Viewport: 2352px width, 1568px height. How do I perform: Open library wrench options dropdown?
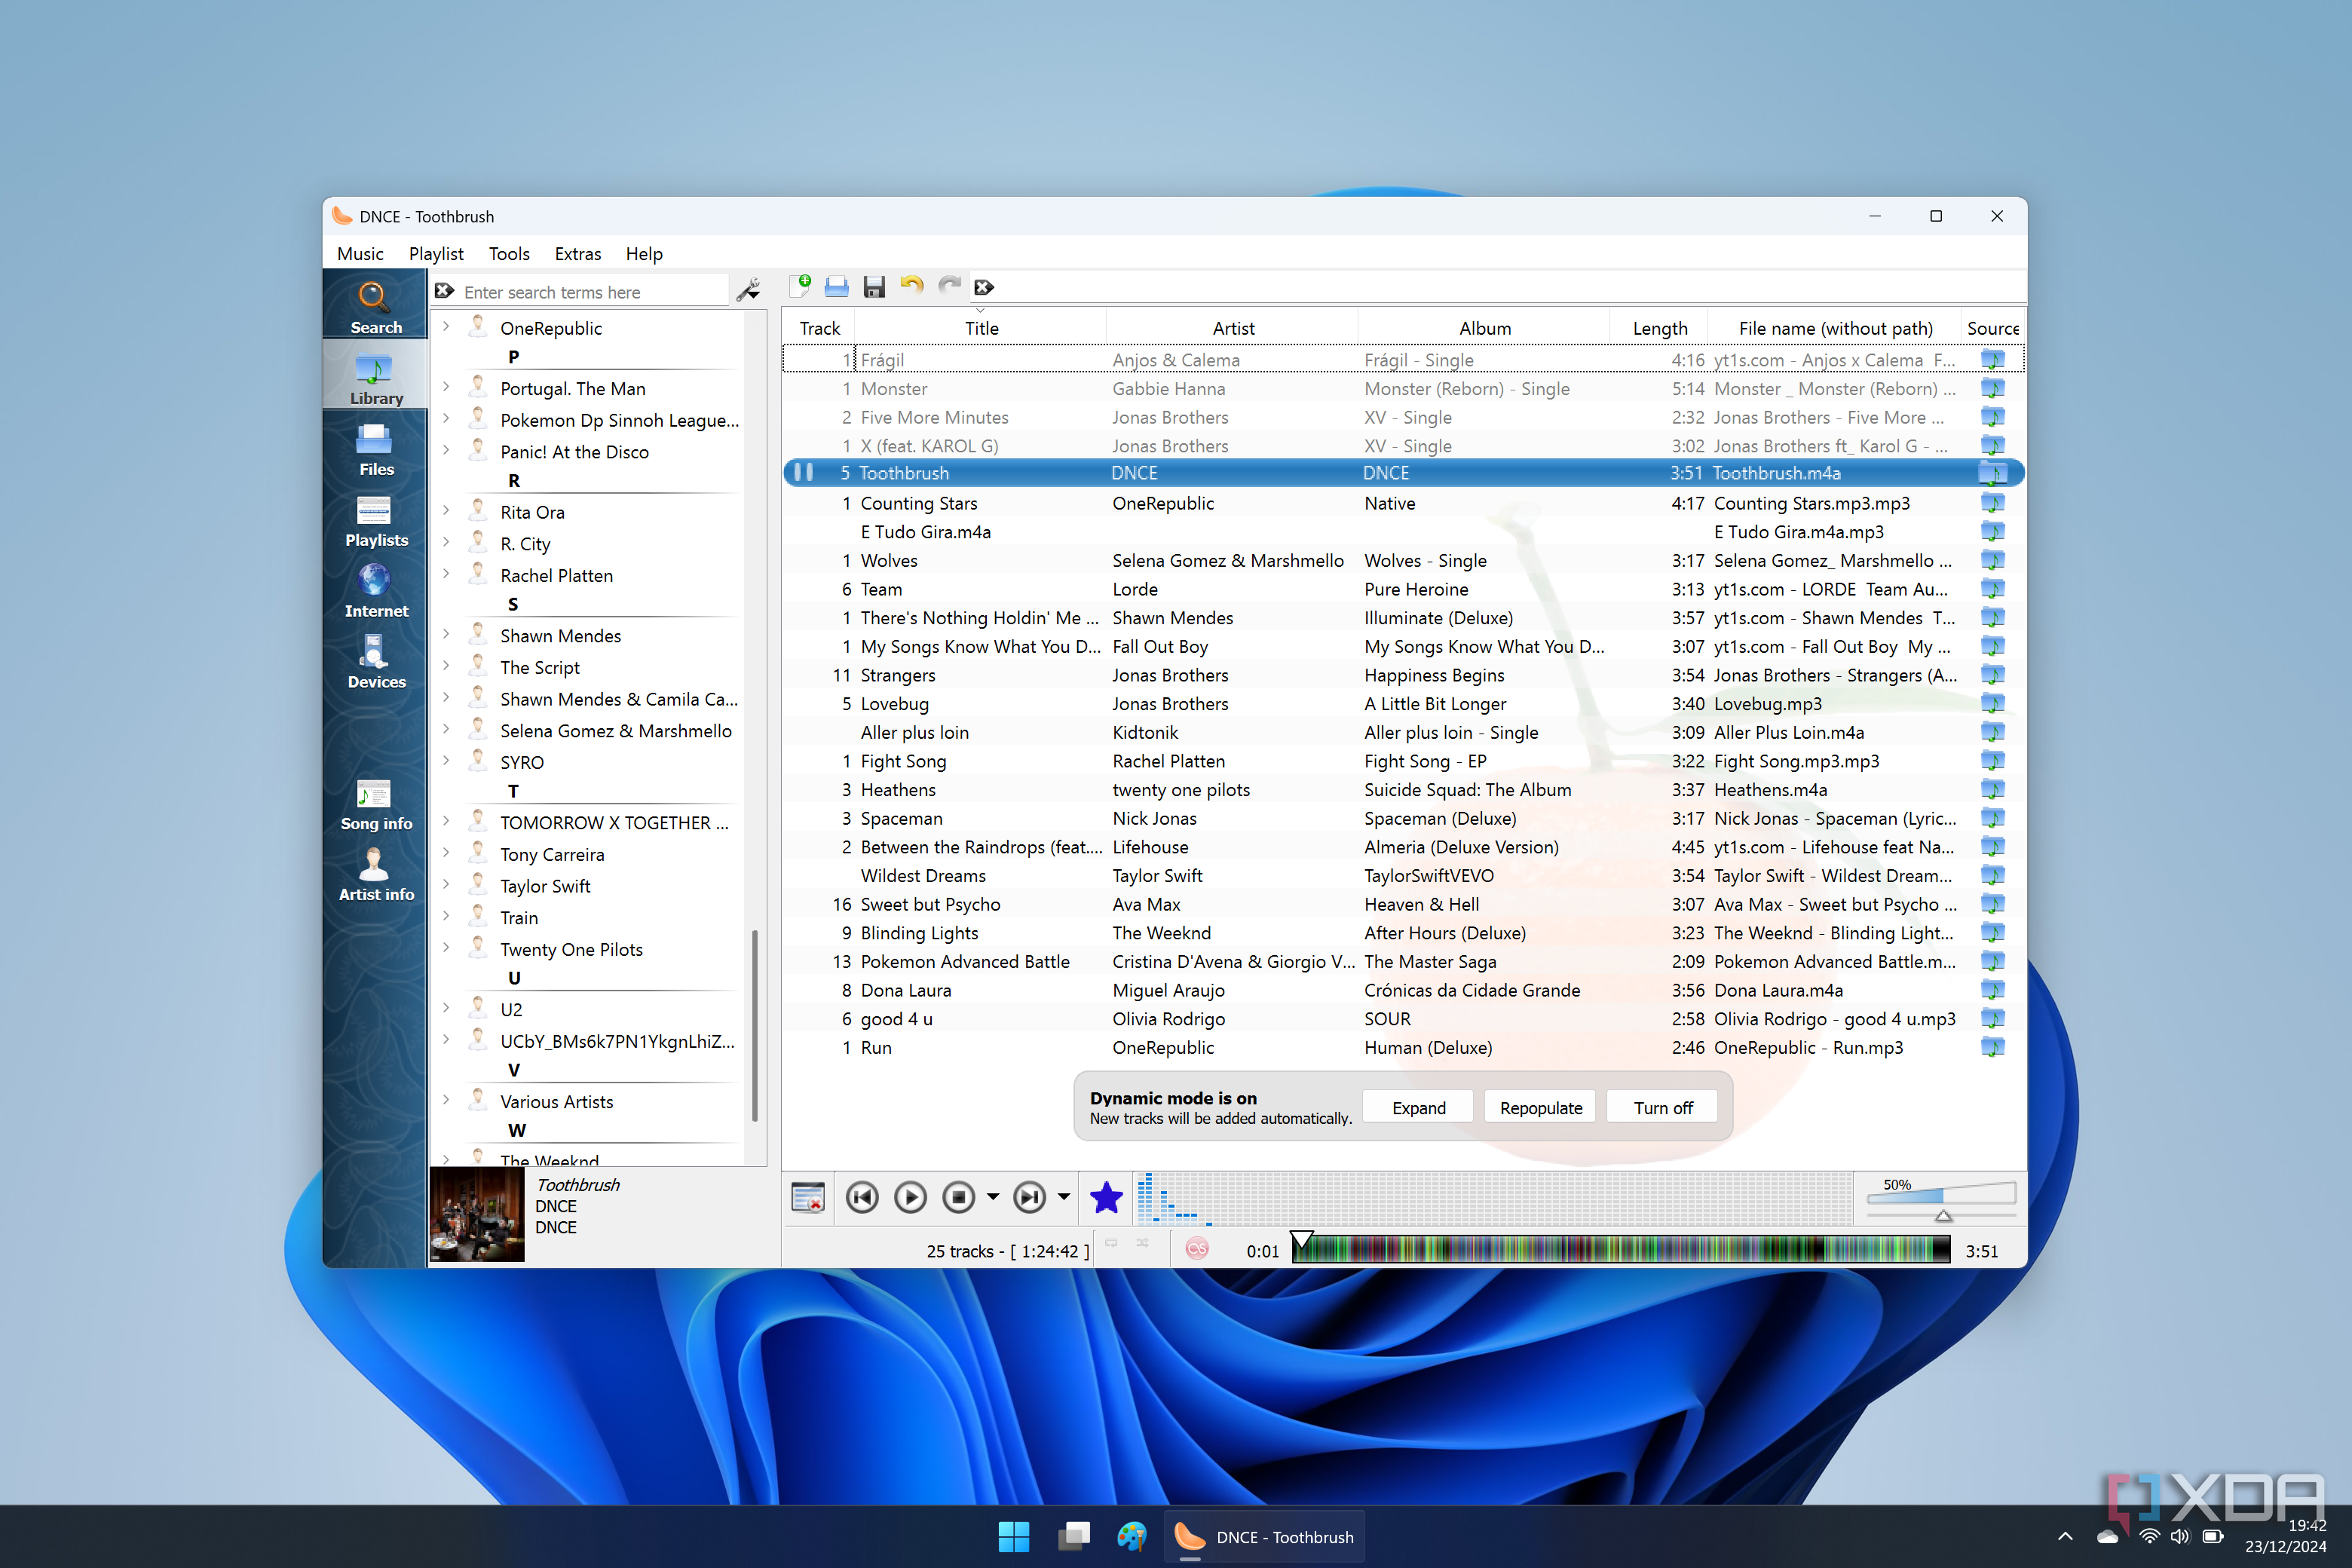point(748,290)
